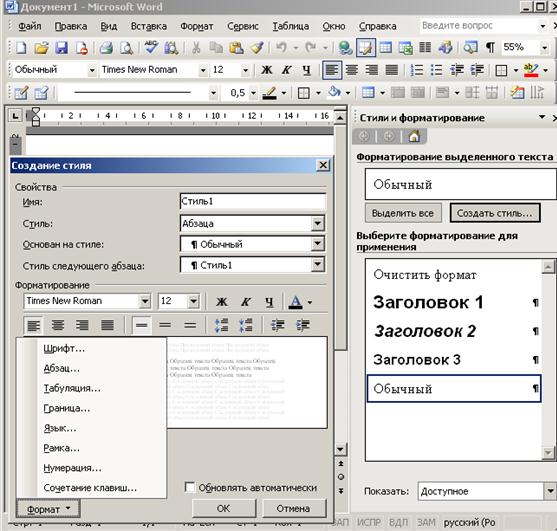Confirm the new style with OK

224,508
